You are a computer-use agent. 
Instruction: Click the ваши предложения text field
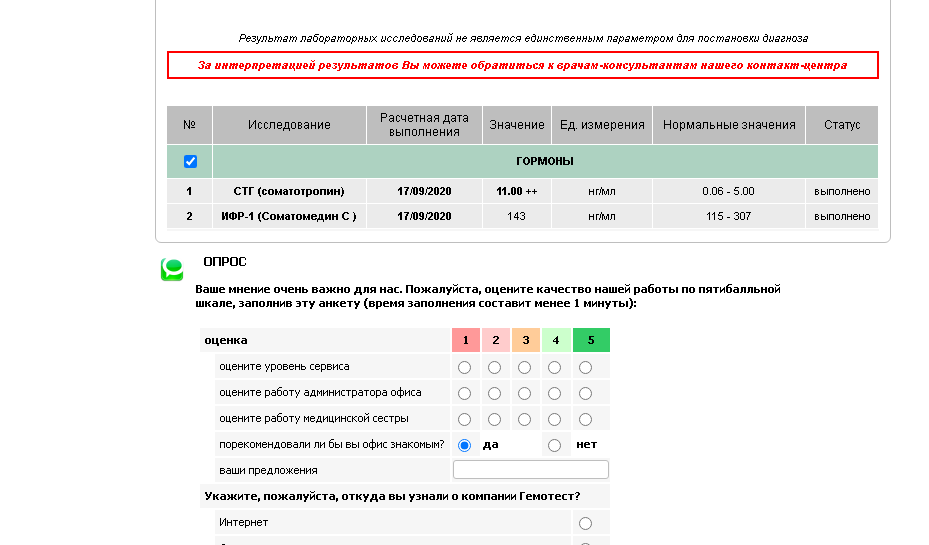[x=530, y=470]
